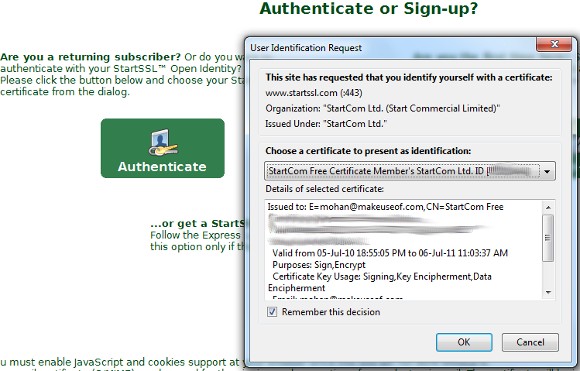
Task: Click the green Authenticate button
Action: pos(162,148)
